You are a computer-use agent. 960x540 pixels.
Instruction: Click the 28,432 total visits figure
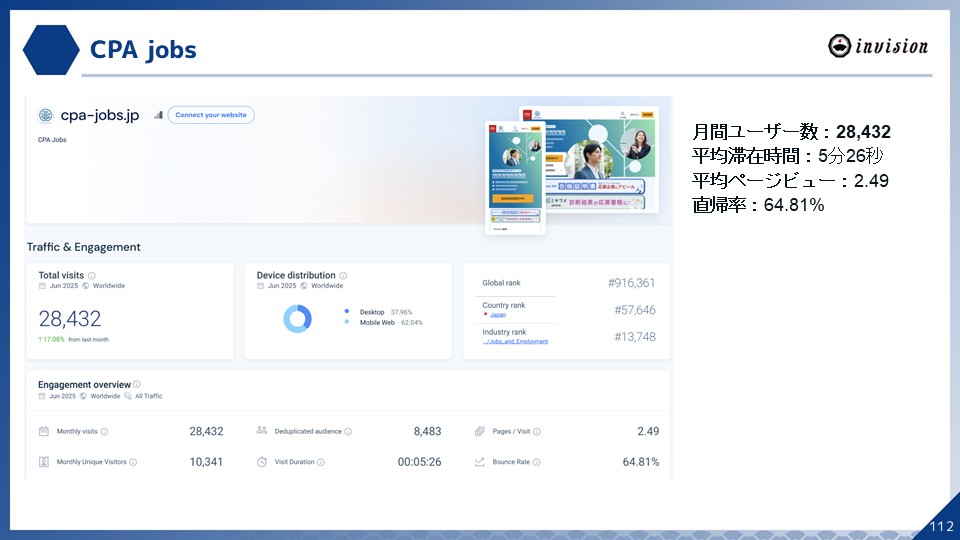point(70,319)
